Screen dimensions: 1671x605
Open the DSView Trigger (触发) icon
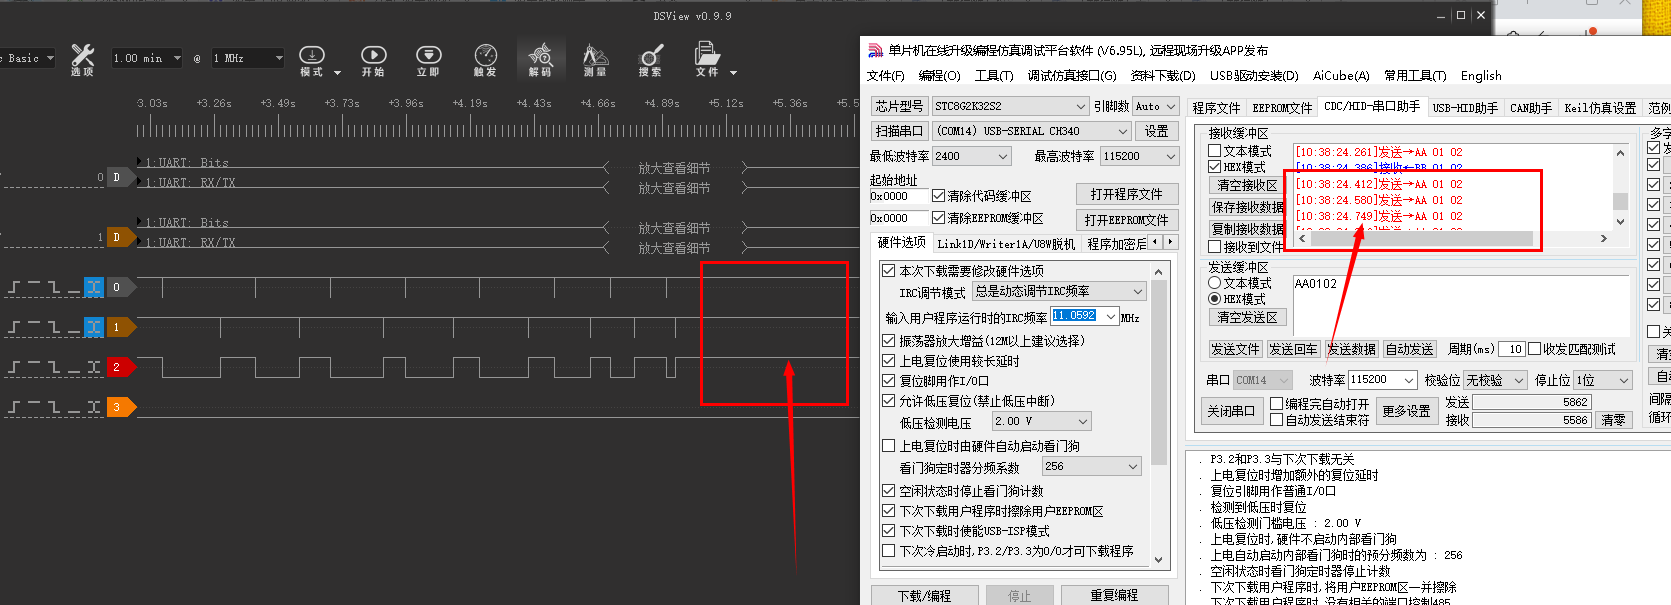(485, 60)
